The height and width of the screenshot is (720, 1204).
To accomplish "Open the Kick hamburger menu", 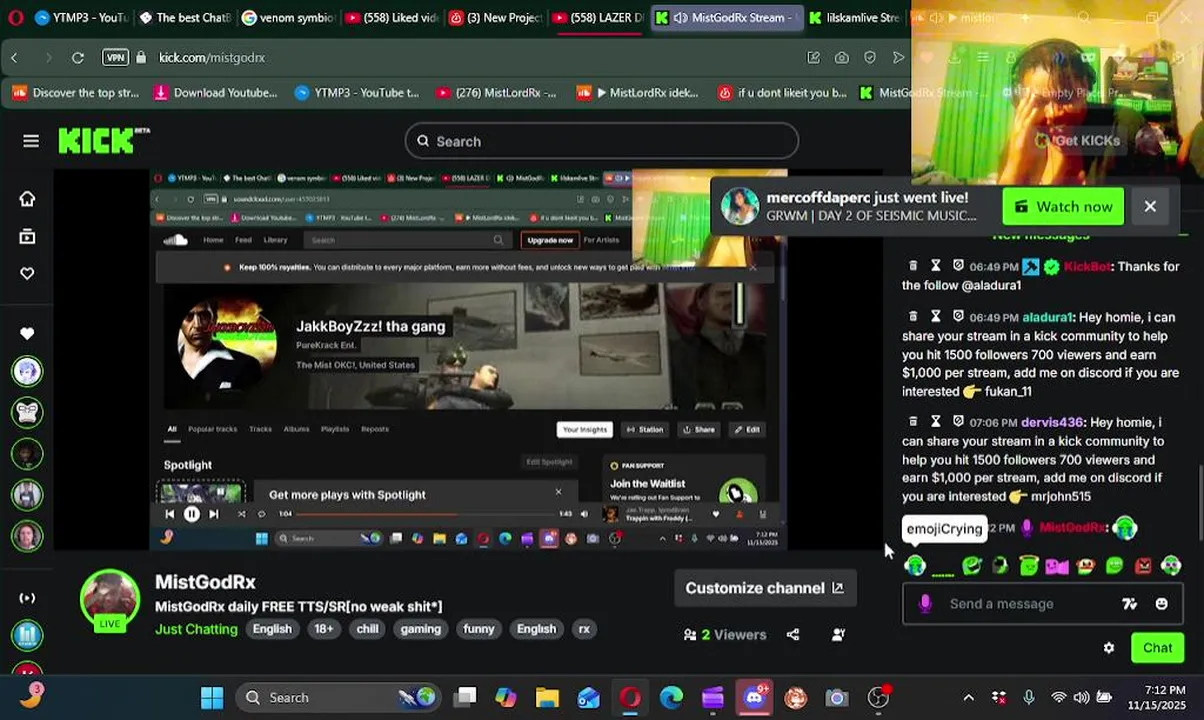I will click(31, 141).
